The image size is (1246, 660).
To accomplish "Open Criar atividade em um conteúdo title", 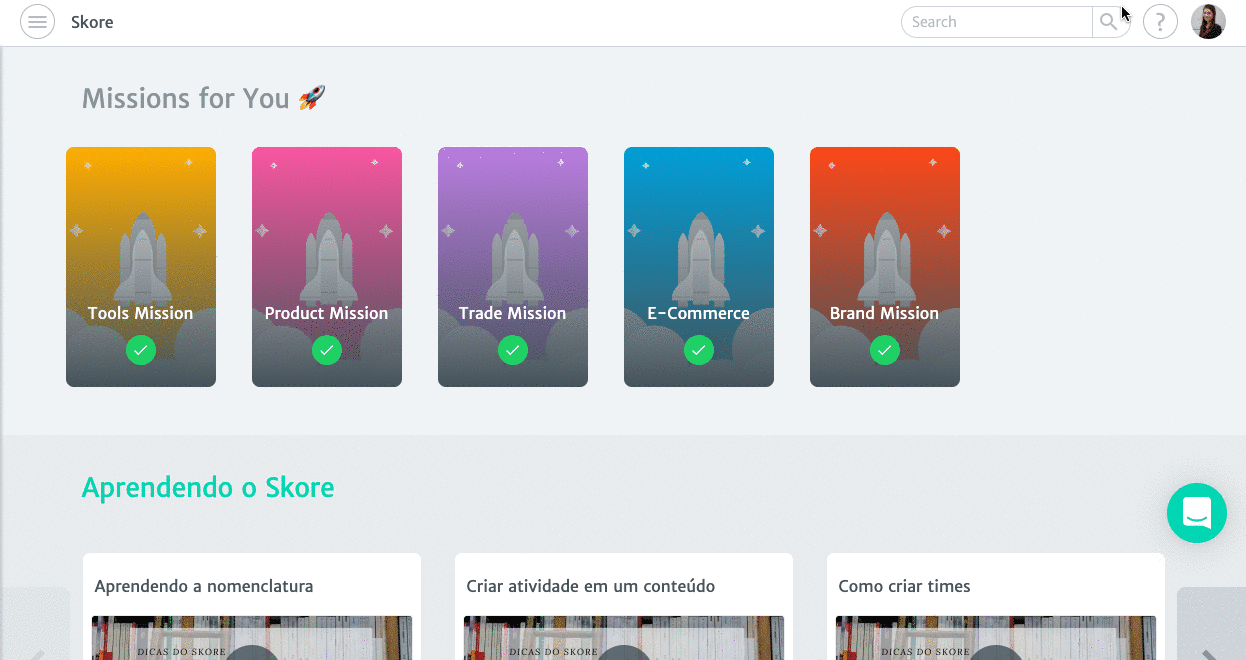I will tap(591, 586).
